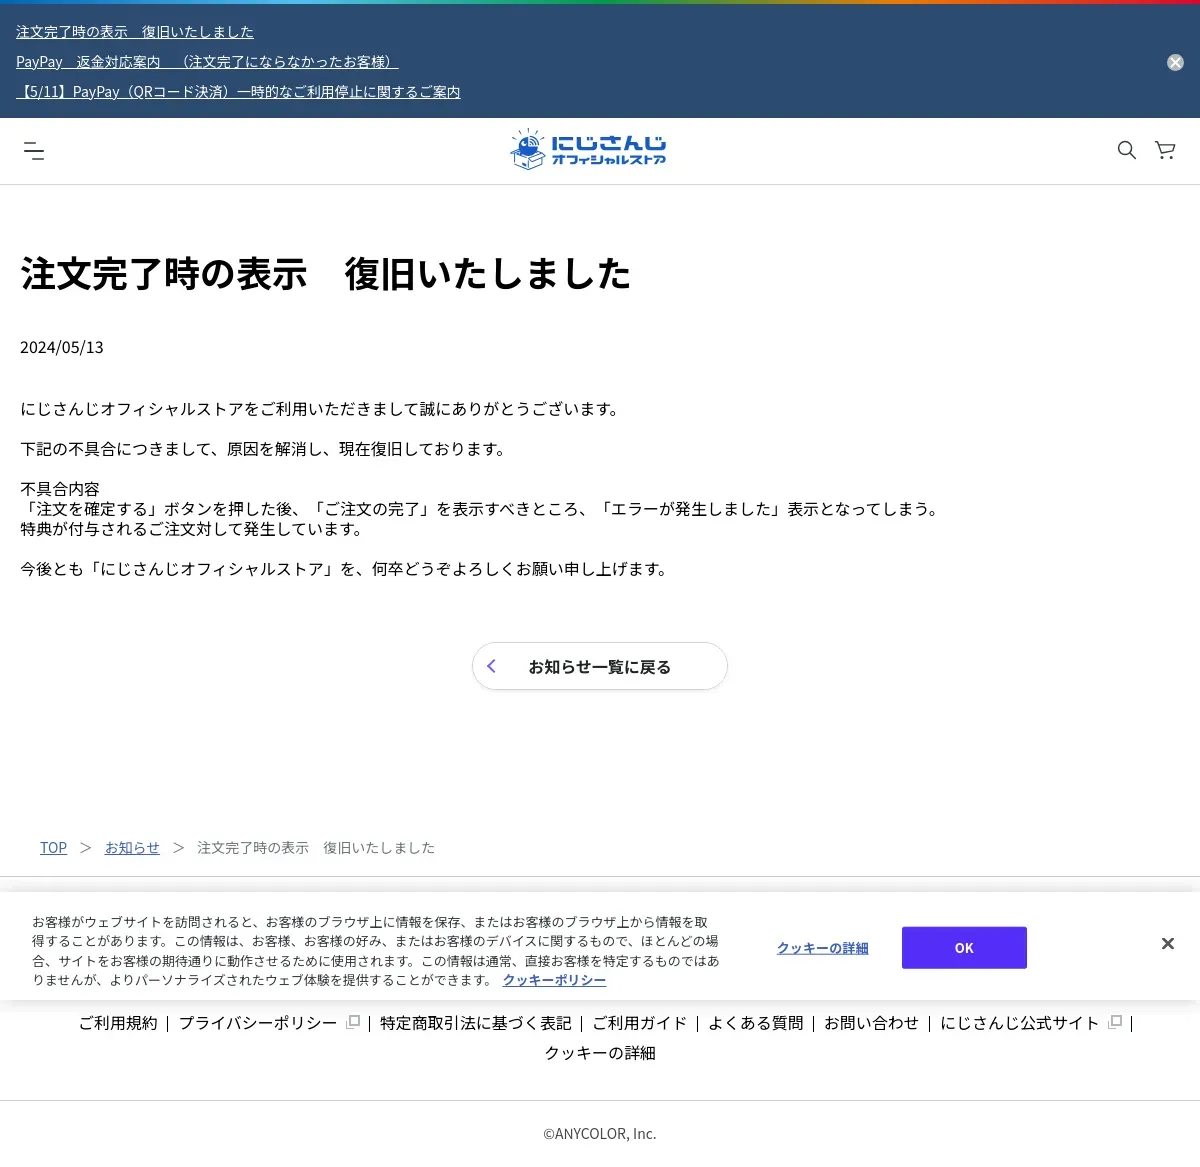
Task: Click external link icon beside にじさんじ公式サイト
Action: [x=1115, y=1022]
